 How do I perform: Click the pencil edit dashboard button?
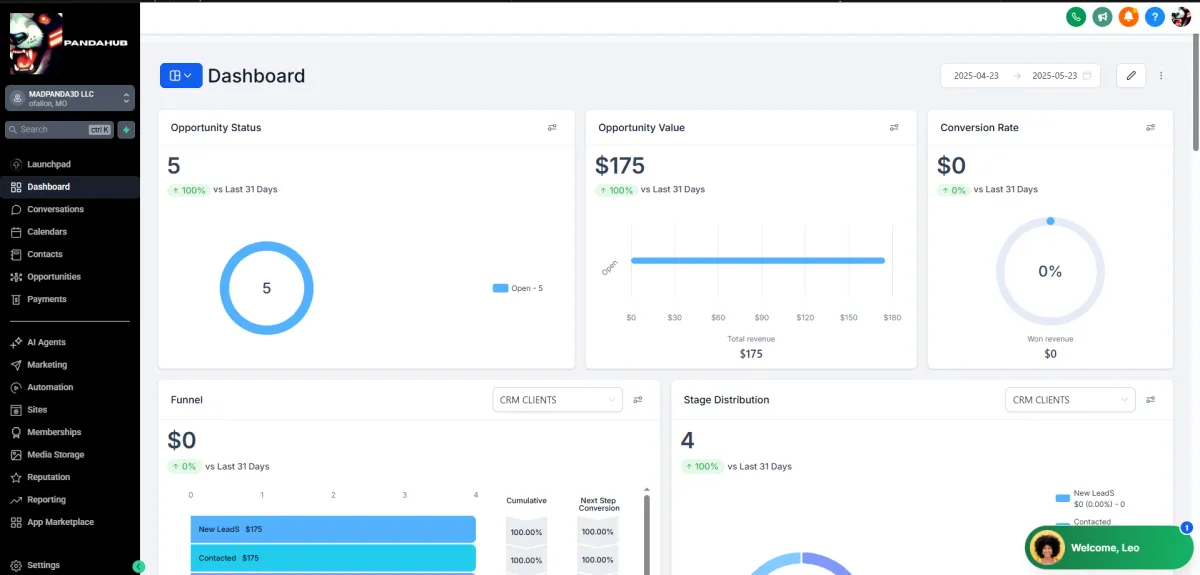pyautogui.click(x=1131, y=75)
